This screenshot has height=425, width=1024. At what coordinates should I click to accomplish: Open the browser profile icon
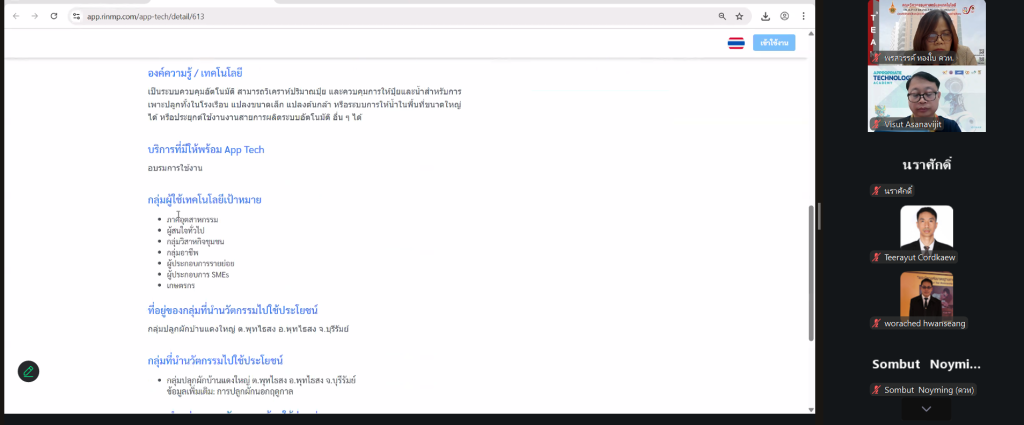[784, 16]
